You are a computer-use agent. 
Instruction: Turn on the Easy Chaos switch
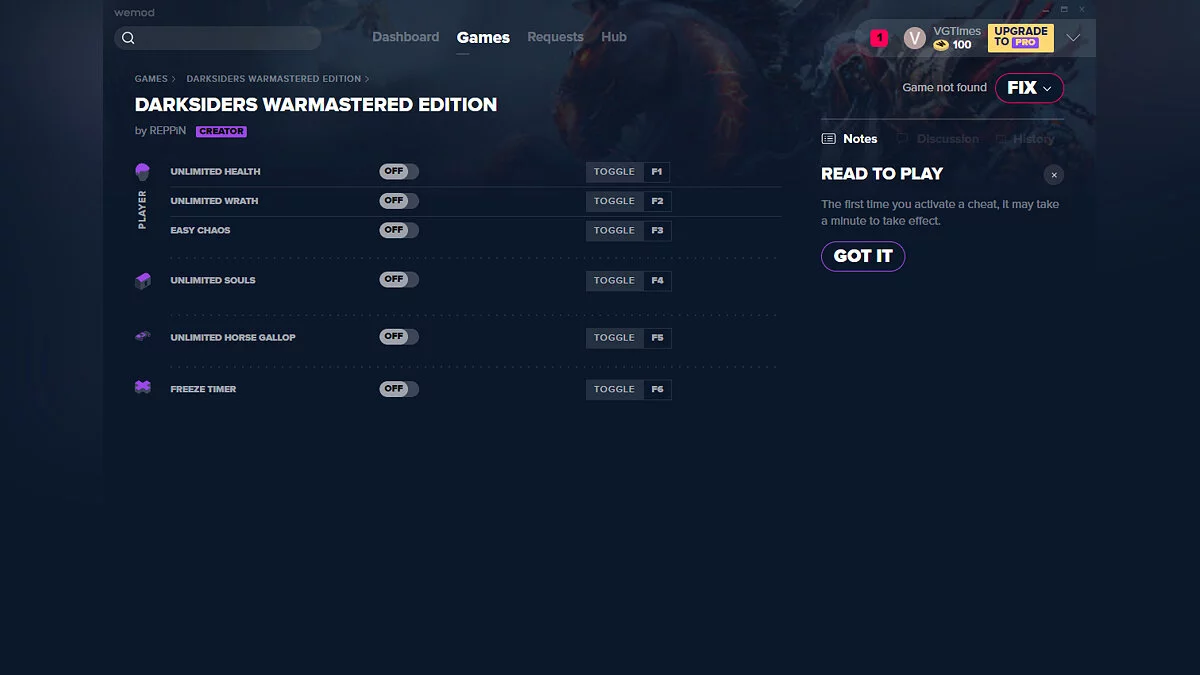pyautogui.click(x=398, y=230)
